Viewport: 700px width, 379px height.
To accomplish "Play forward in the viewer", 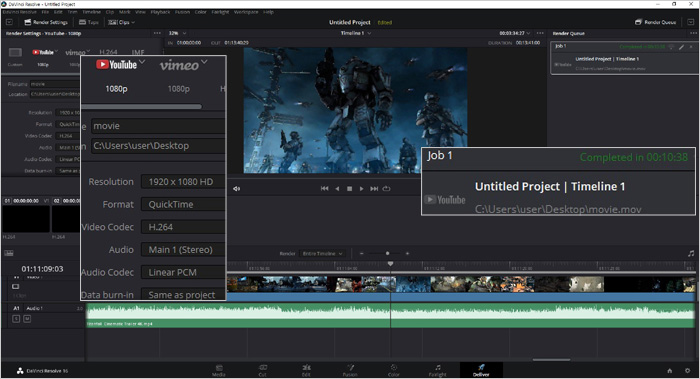I will [x=362, y=189].
